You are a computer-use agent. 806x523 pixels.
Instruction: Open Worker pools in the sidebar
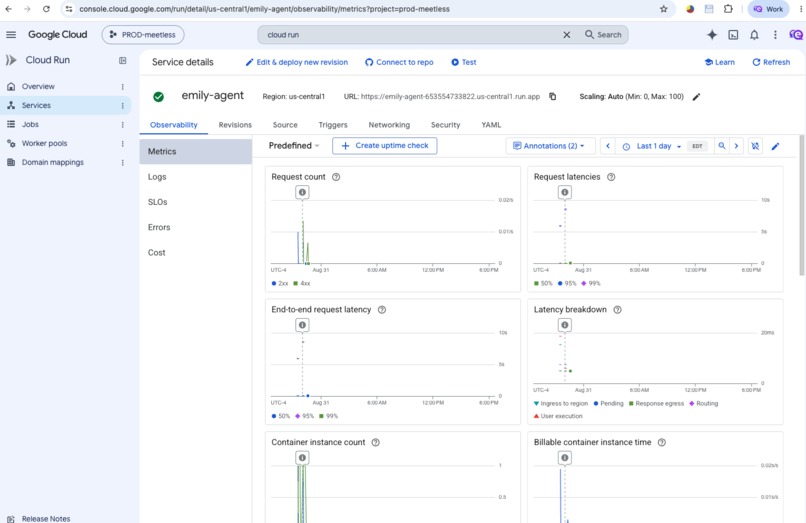tap(44, 143)
